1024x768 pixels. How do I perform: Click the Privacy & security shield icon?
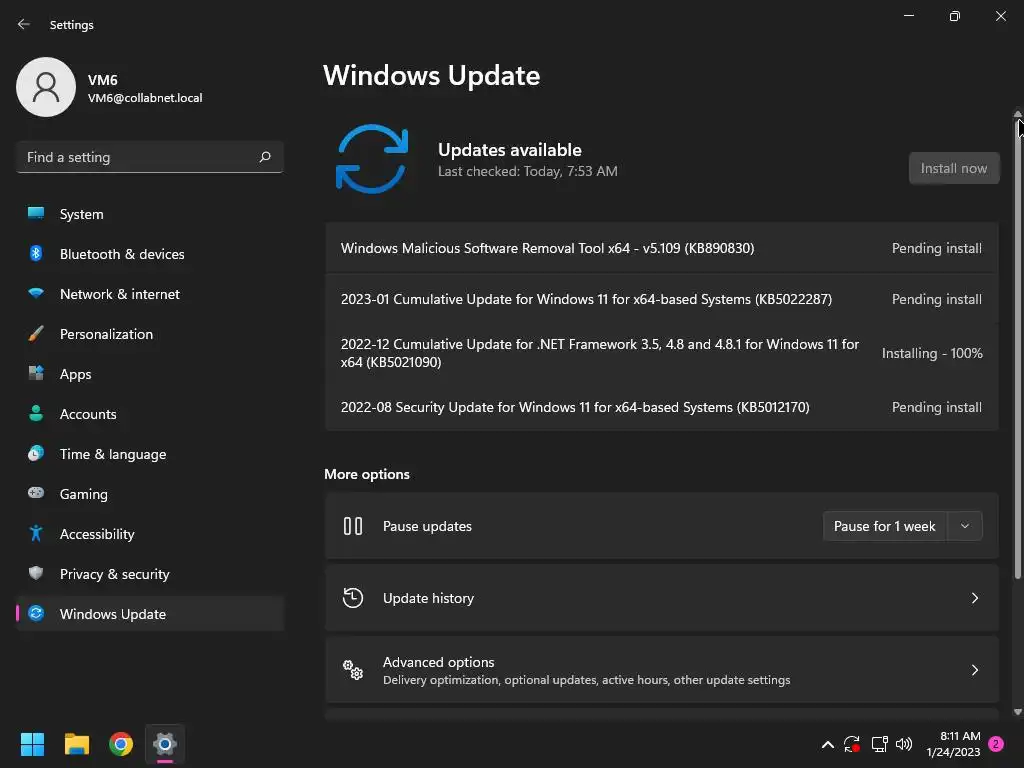[36, 573]
